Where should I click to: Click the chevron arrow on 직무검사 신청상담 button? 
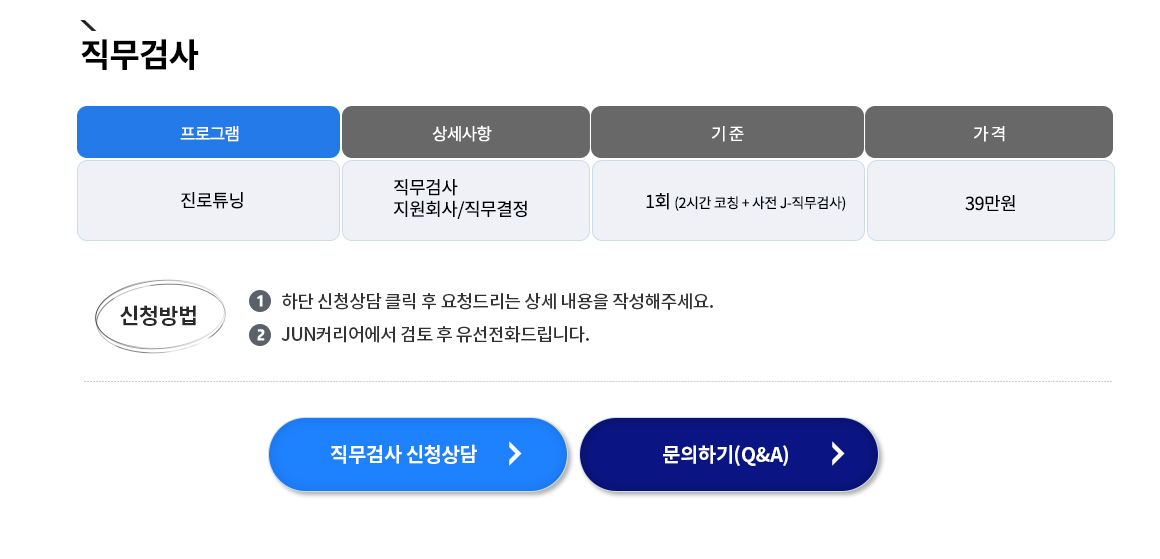tap(516, 454)
